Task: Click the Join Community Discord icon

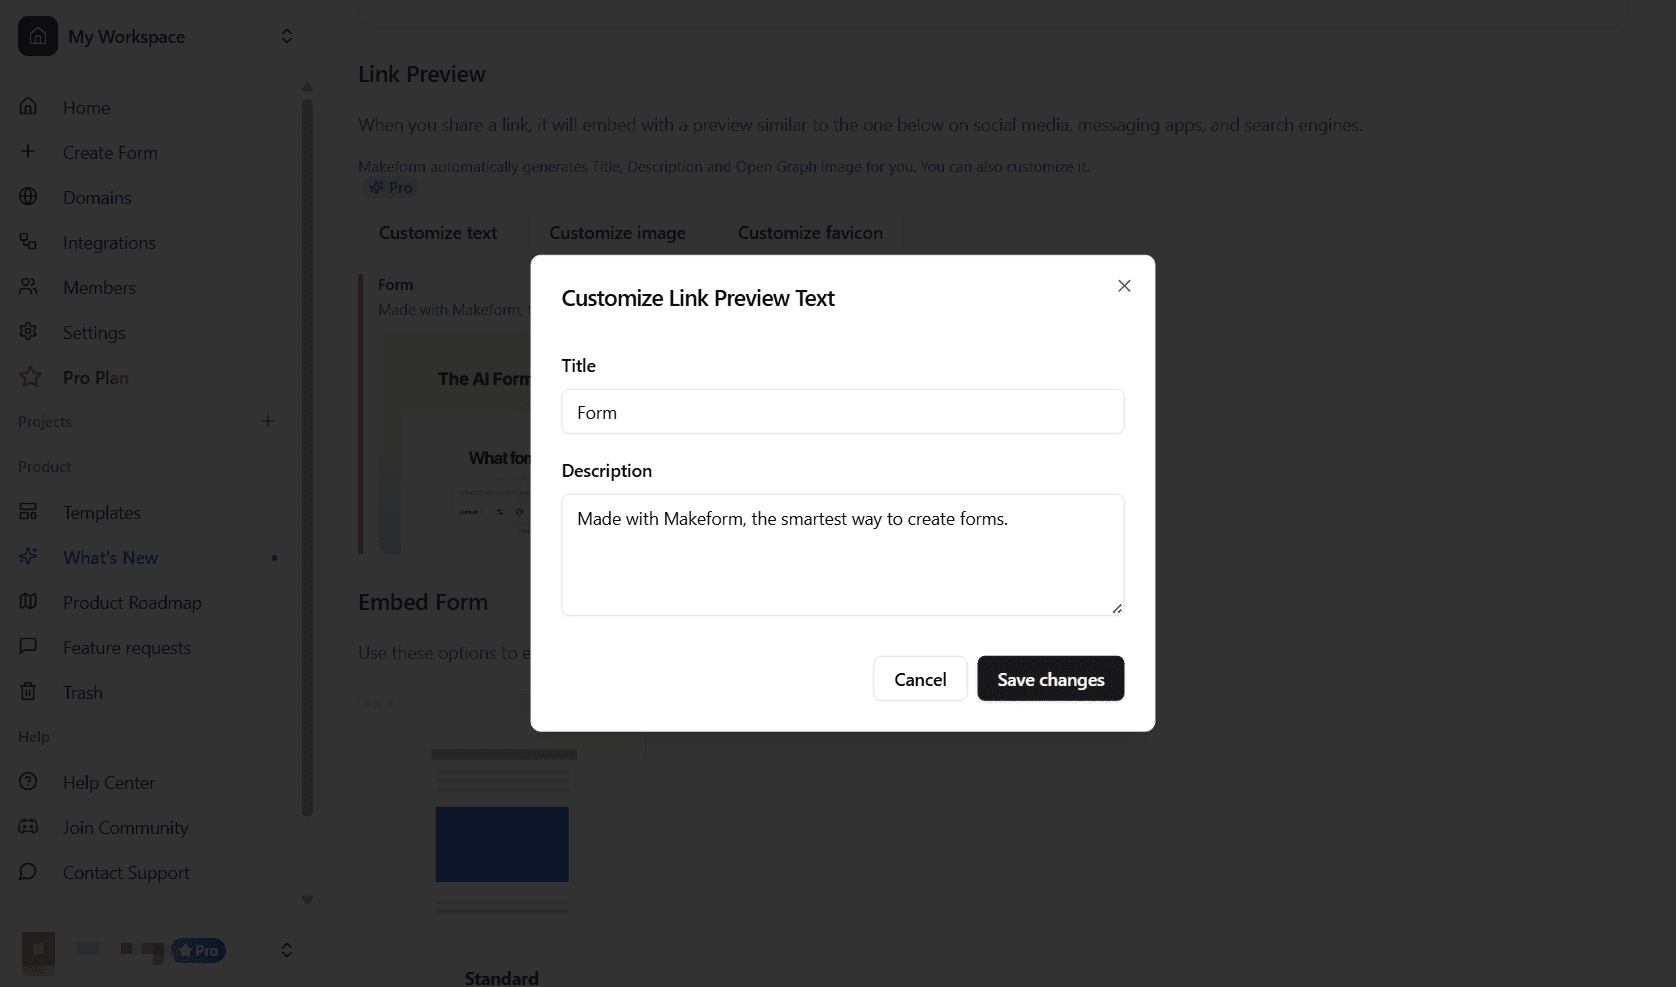Action: pyautogui.click(x=28, y=826)
